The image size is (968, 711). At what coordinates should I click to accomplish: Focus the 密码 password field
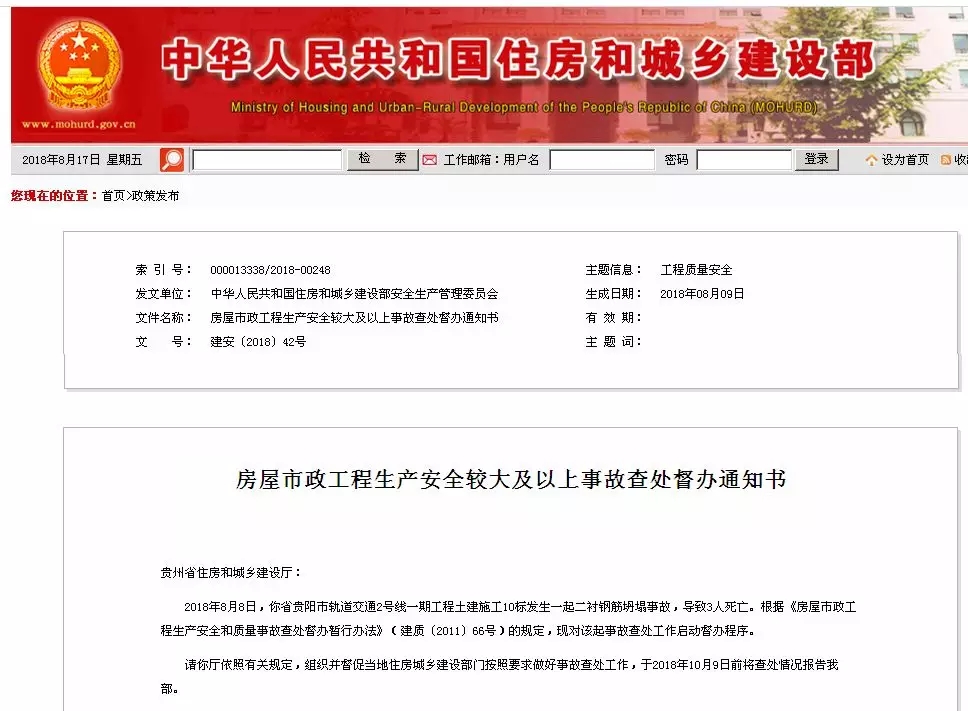click(x=744, y=160)
